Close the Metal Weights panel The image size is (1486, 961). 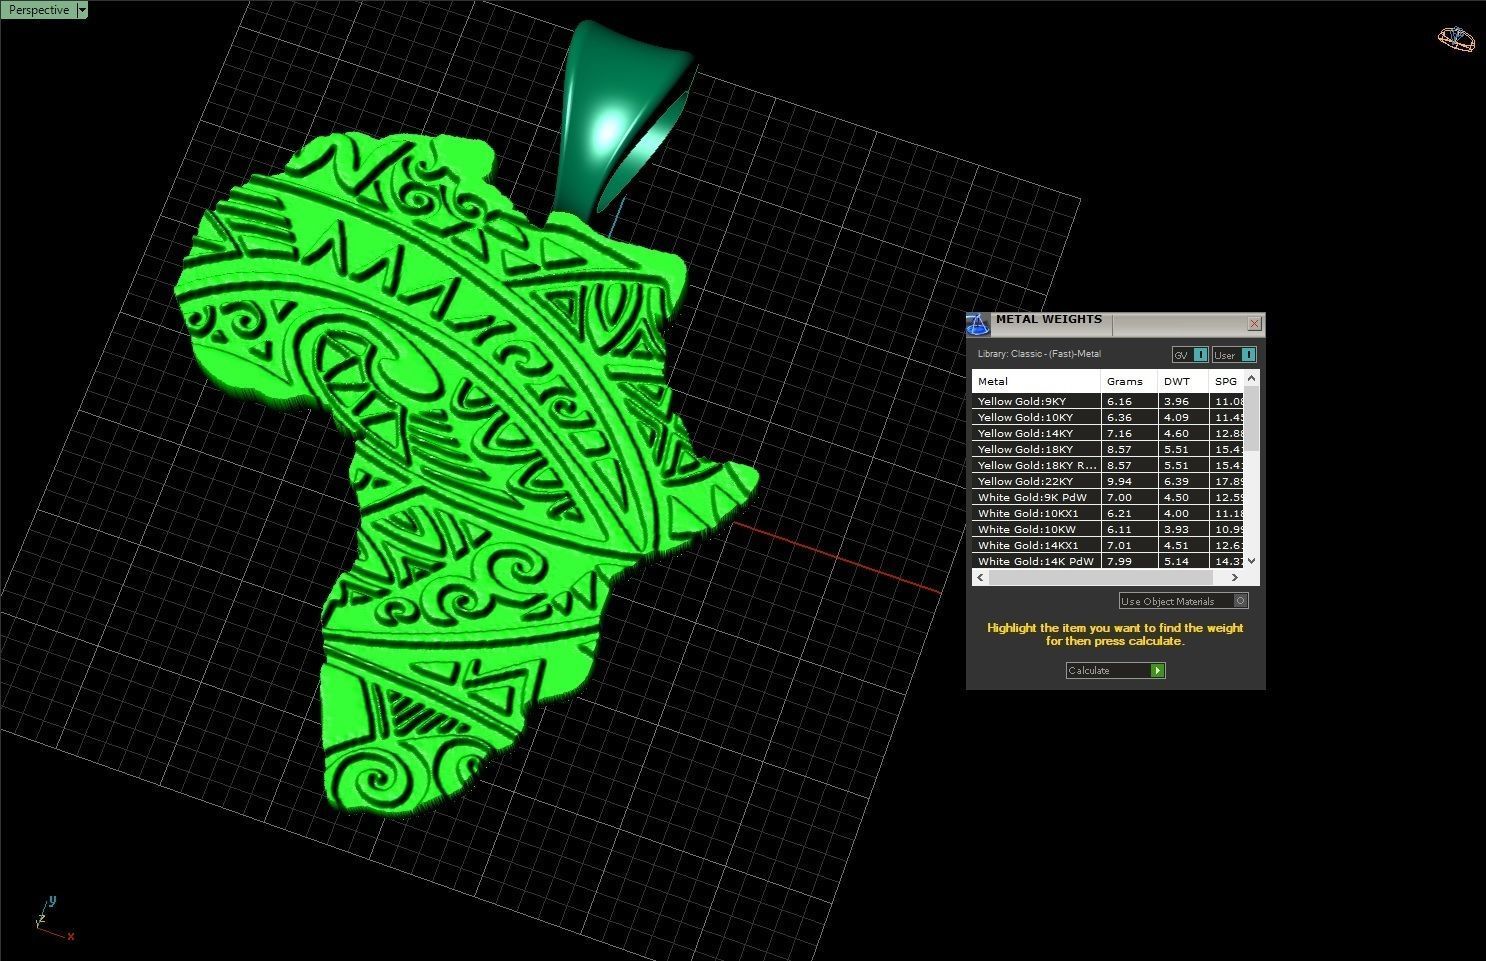(1254, 323)
